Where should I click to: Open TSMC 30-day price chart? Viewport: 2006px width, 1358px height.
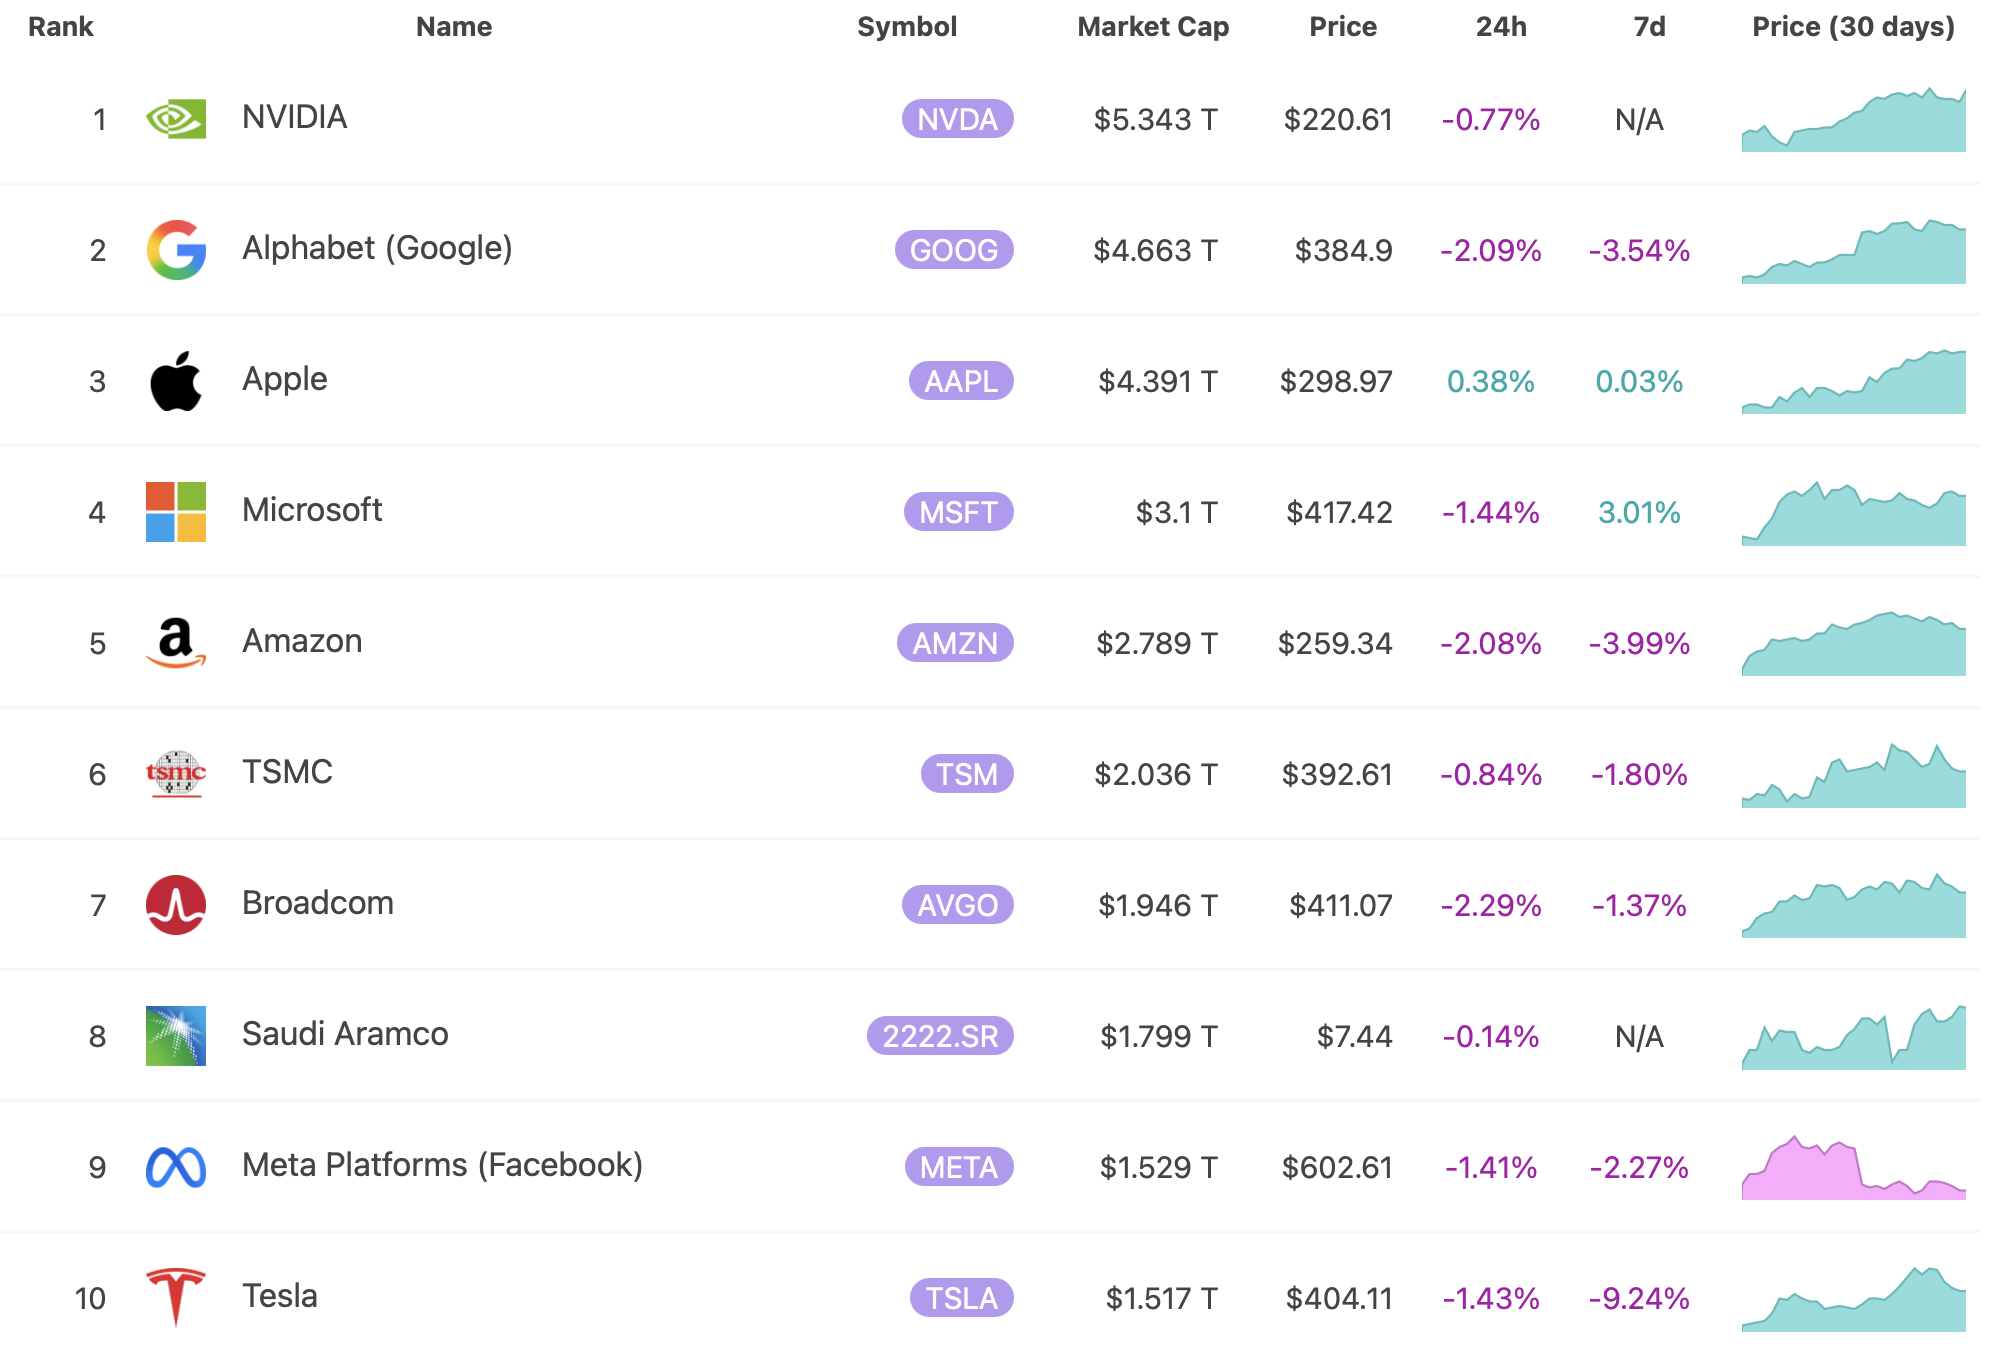1854,775
